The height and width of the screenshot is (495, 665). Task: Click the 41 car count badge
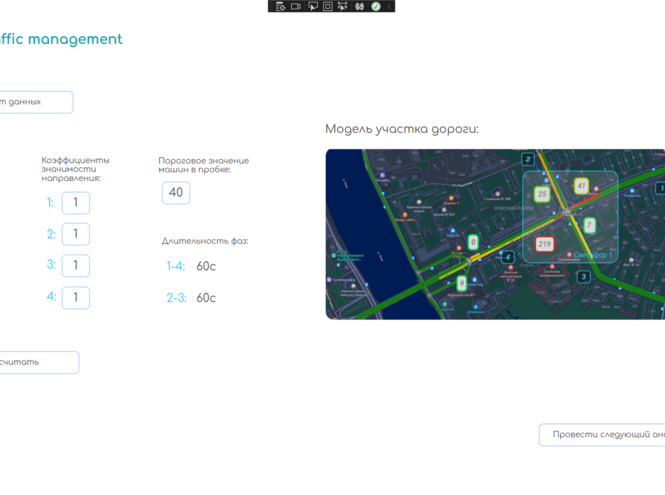click(581, 186)
